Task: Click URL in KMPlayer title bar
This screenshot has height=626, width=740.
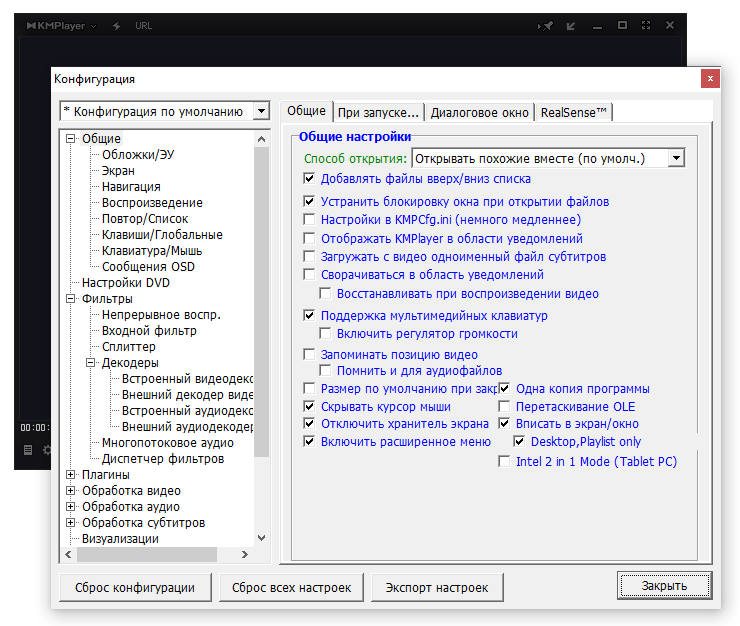Action: tap(143, 26)
